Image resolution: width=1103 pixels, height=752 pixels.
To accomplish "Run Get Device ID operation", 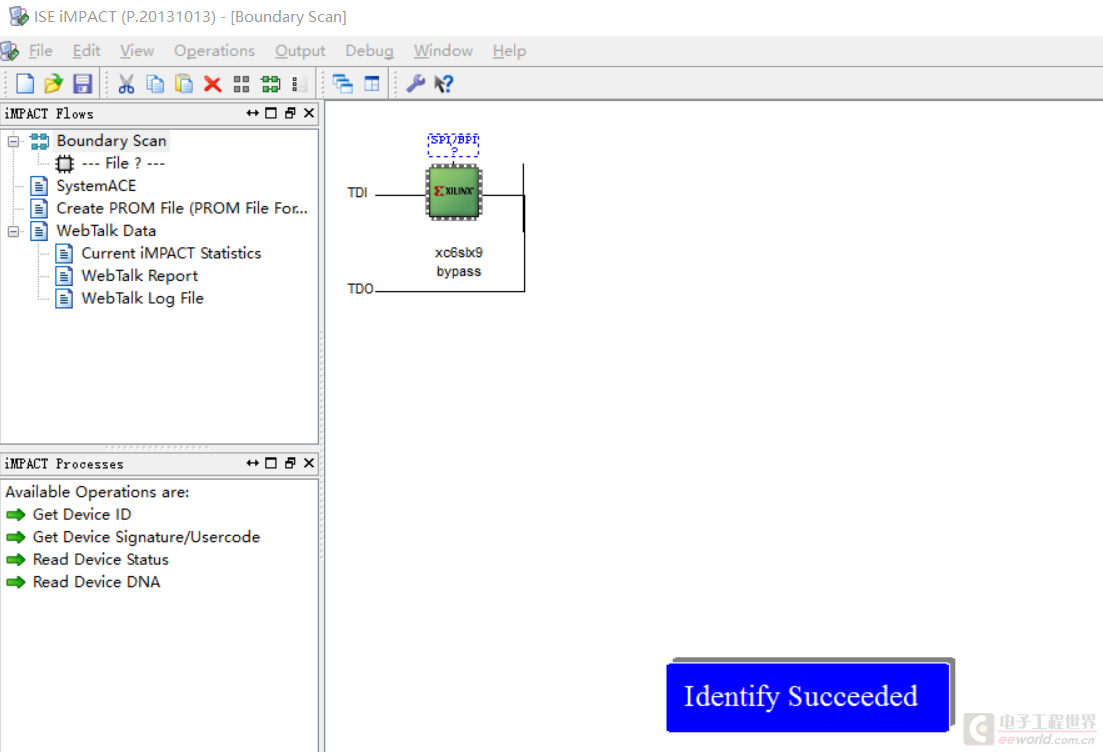I will point(82,515).
